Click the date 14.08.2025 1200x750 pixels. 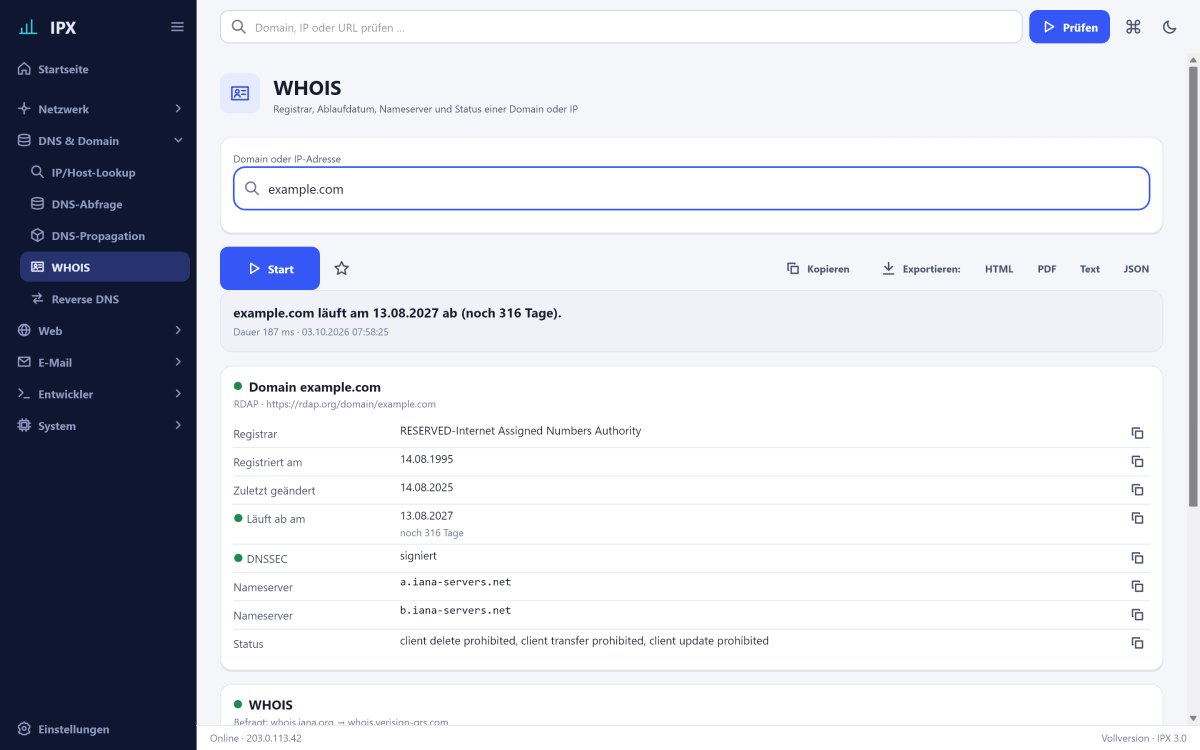tap(426, 487)
